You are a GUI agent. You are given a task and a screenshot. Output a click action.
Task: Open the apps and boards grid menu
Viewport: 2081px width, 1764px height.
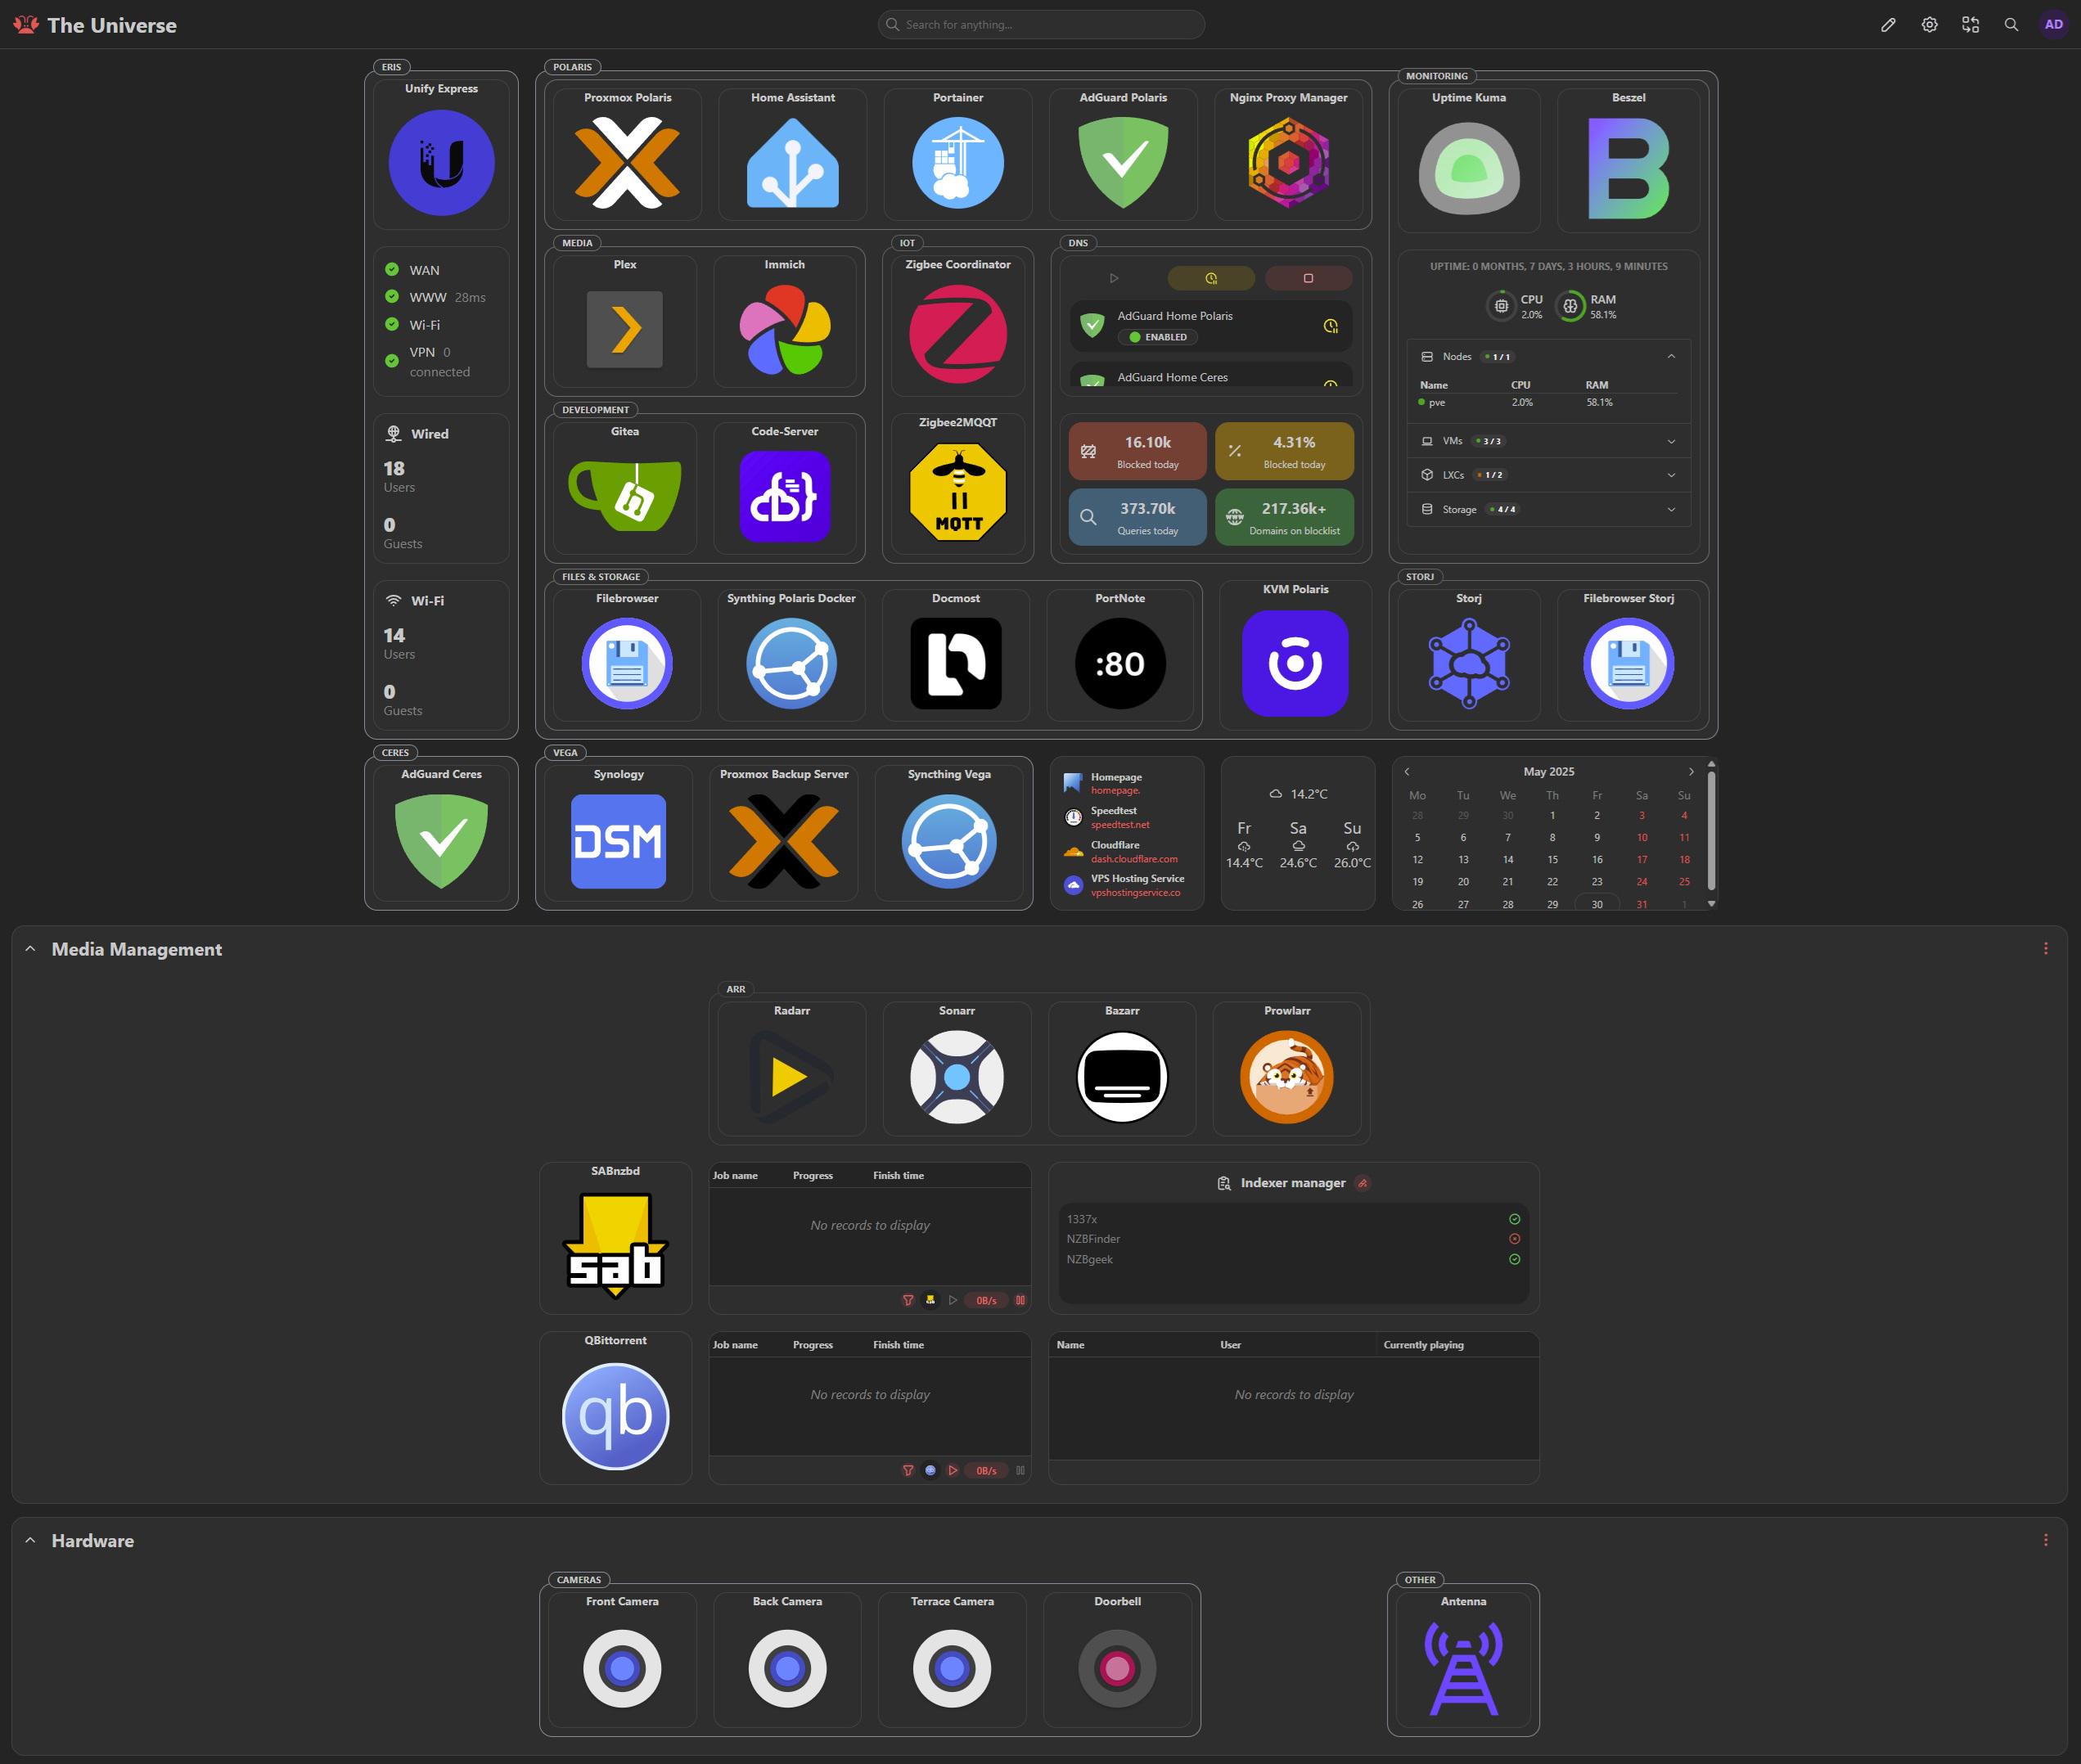click(1970, 25)
